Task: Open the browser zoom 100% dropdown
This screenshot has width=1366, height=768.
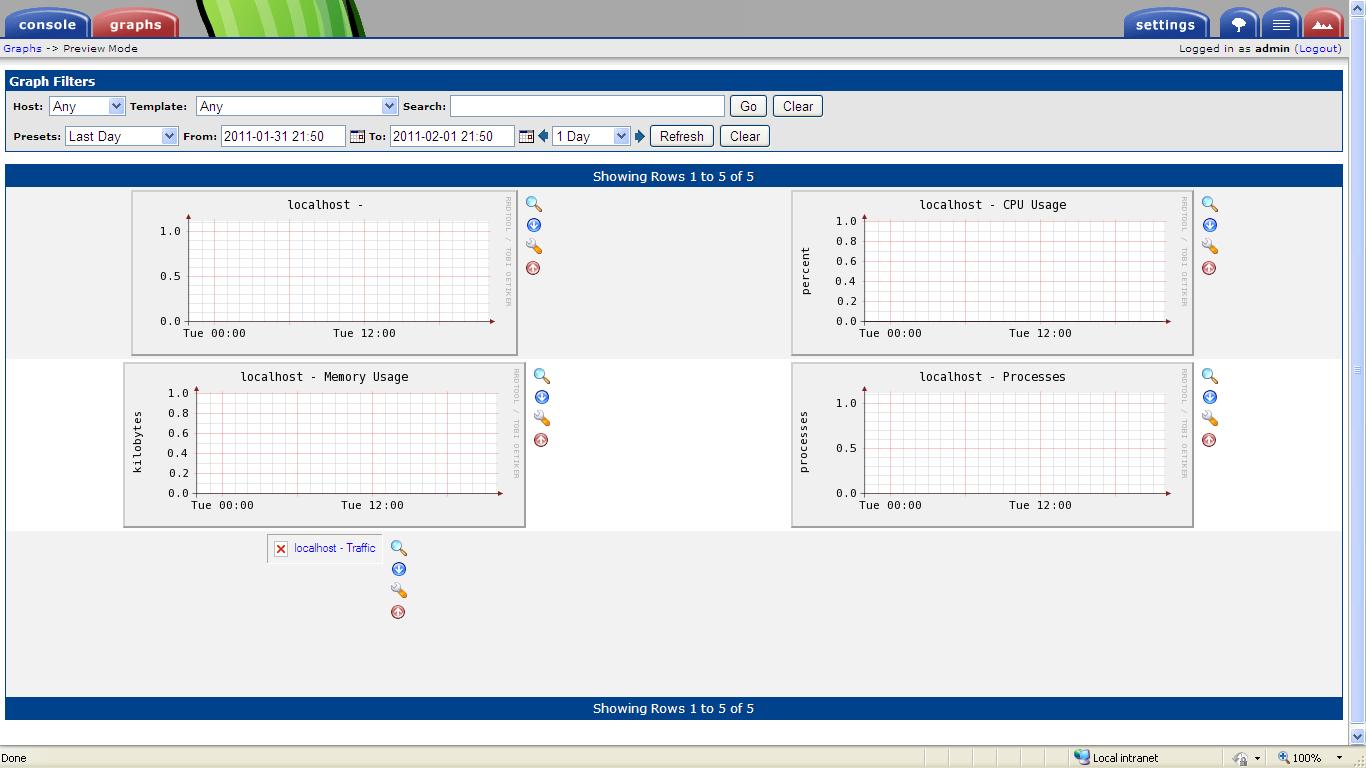Action: pyautogui.click(x=1339, y=758)
